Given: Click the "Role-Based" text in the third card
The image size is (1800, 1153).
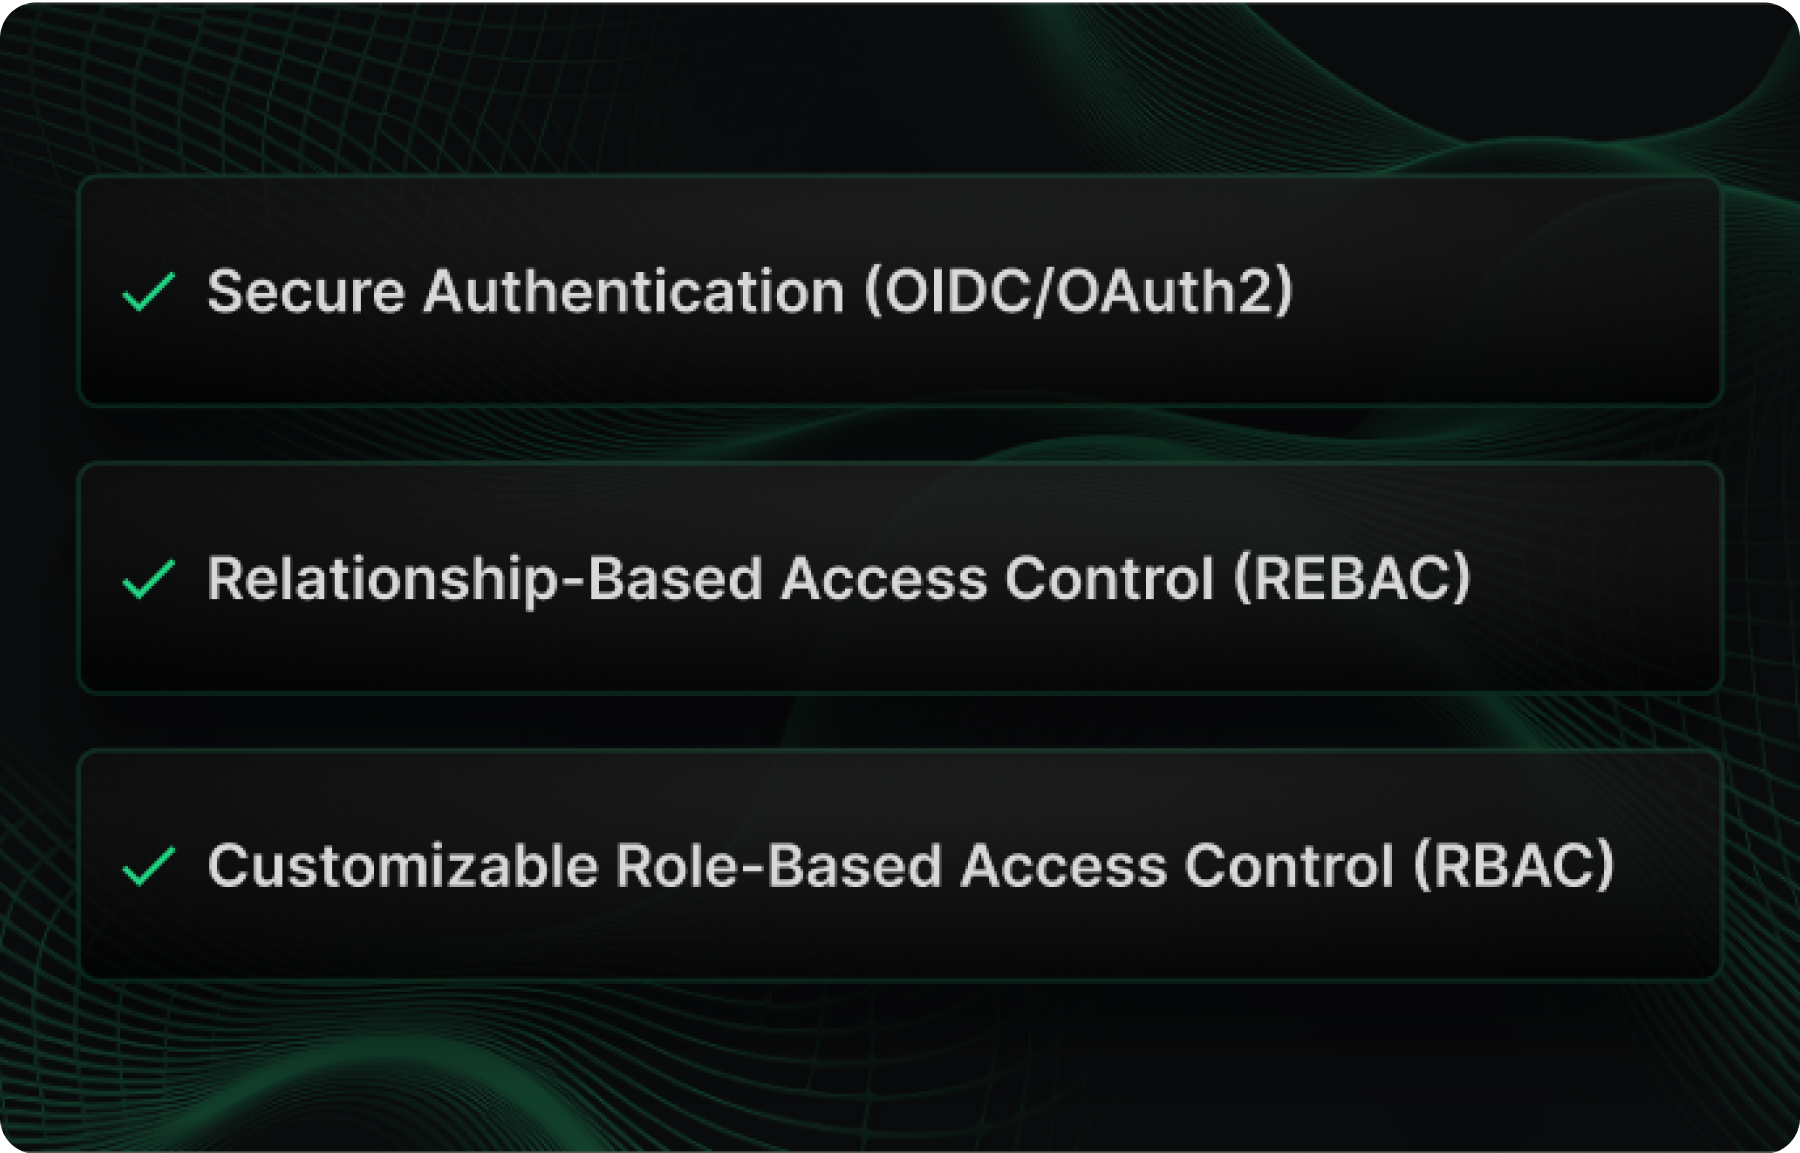Looking at the screenshot, I should click(778, 866).
